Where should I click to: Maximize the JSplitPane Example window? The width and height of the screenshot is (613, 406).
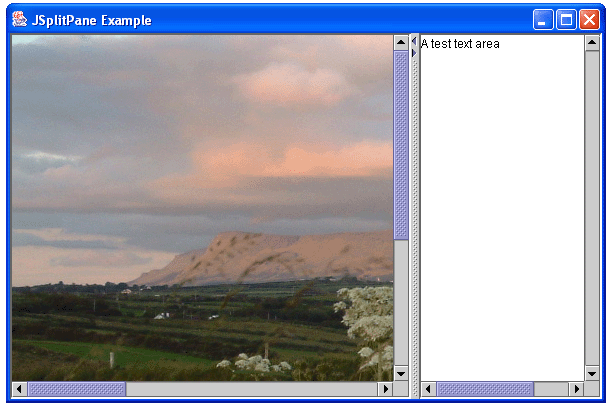tap(566, 20)
